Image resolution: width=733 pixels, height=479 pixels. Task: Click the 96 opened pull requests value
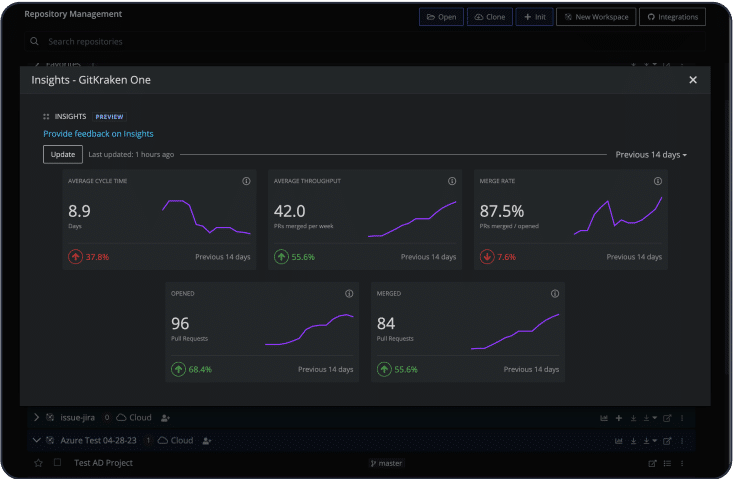[x=180, y=323]
